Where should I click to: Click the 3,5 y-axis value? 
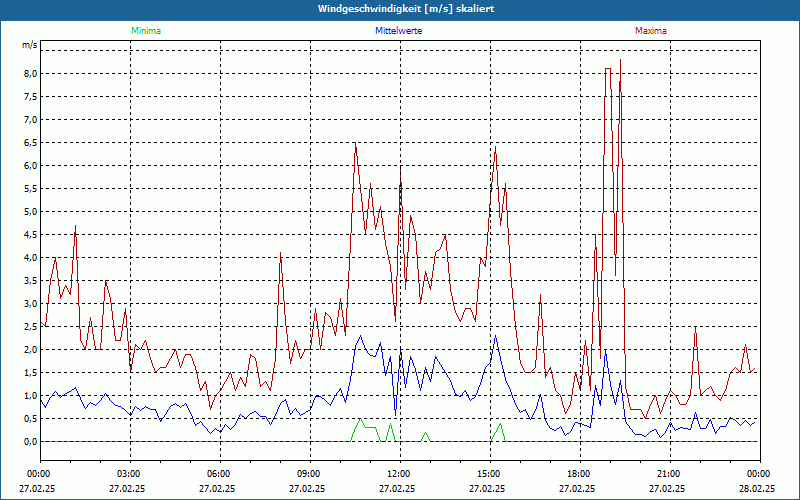click(x=31, y=281)
